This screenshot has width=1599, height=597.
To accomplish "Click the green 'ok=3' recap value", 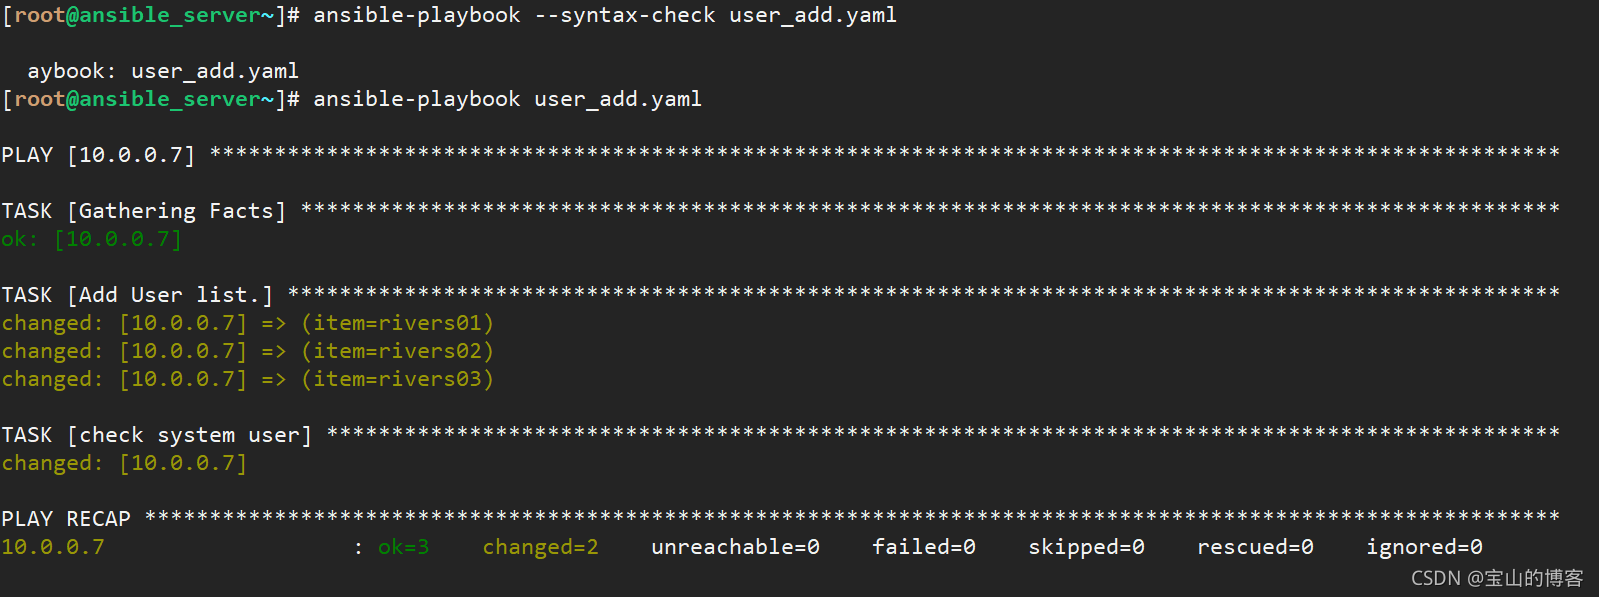I will [404, 547].
